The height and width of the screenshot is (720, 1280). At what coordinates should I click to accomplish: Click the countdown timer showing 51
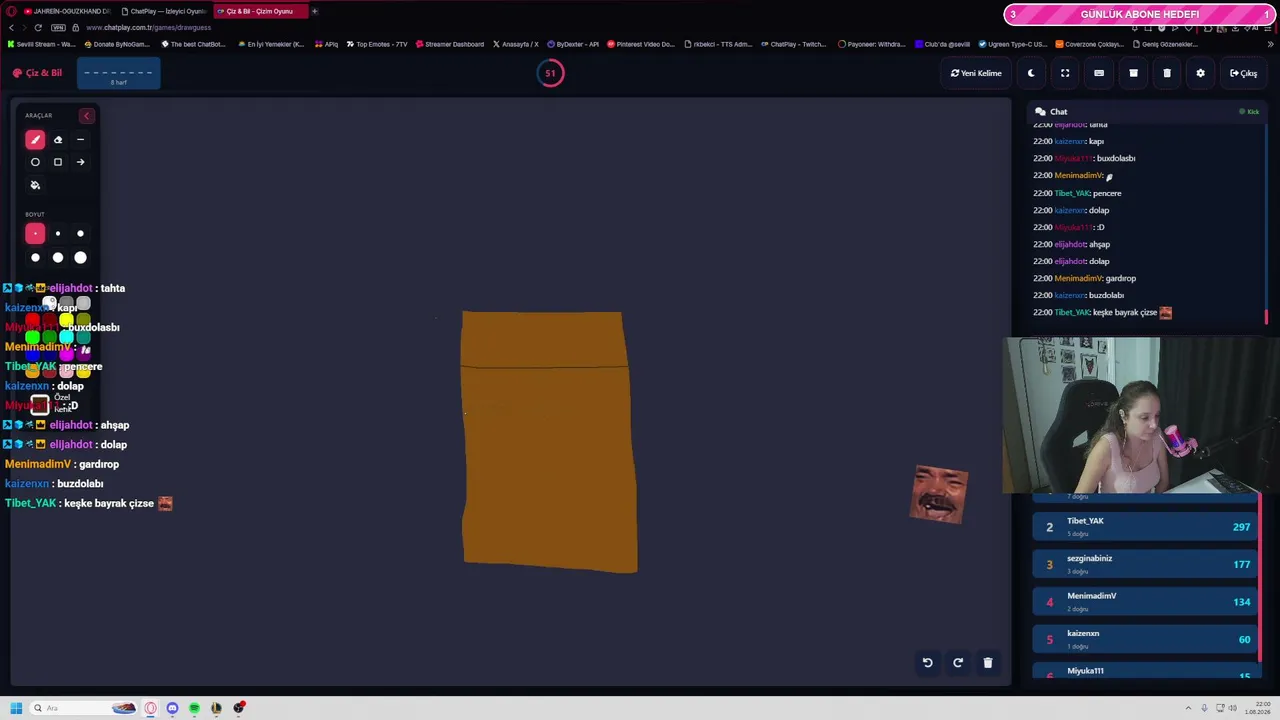[550, 73]
